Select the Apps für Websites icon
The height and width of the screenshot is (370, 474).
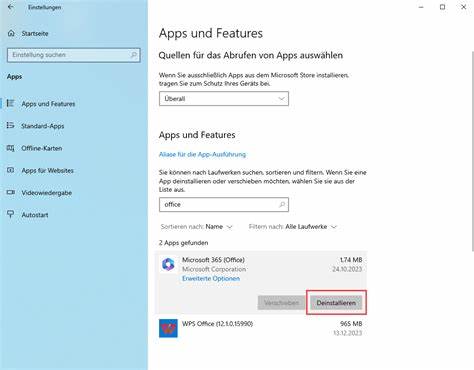click(11, 170)
